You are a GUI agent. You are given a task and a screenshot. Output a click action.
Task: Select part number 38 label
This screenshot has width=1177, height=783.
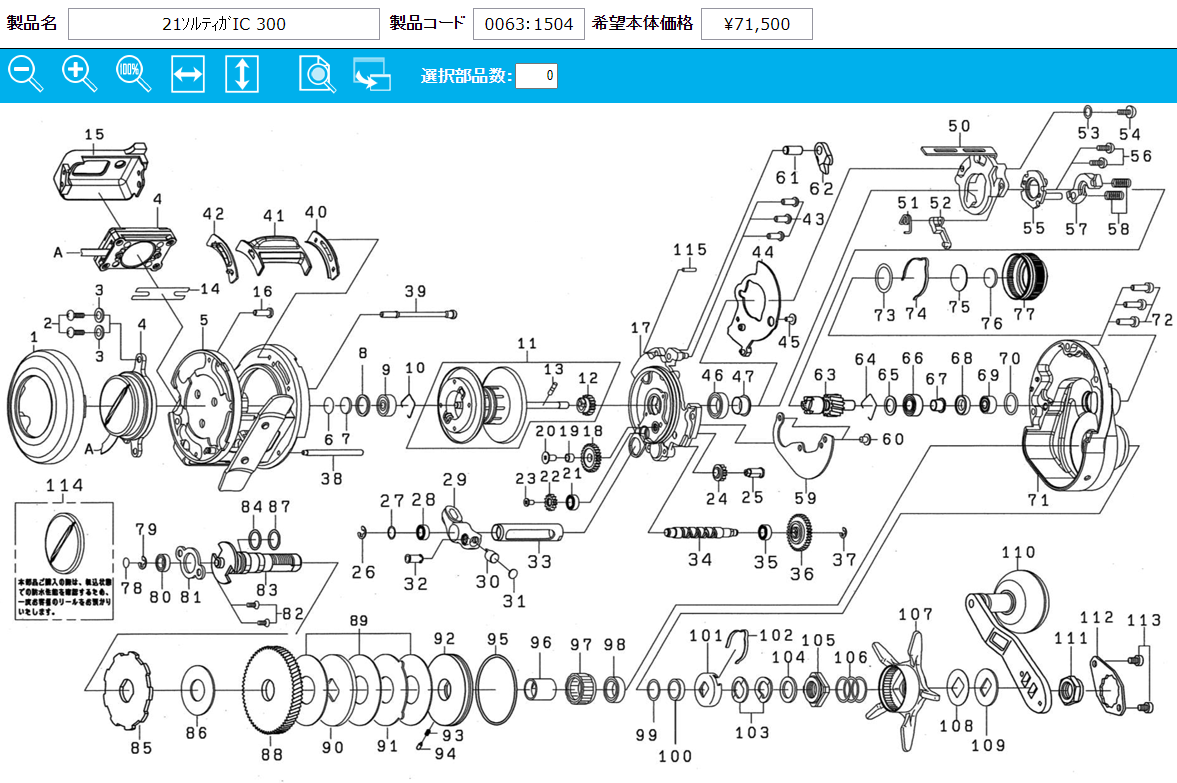coord(332,478)
